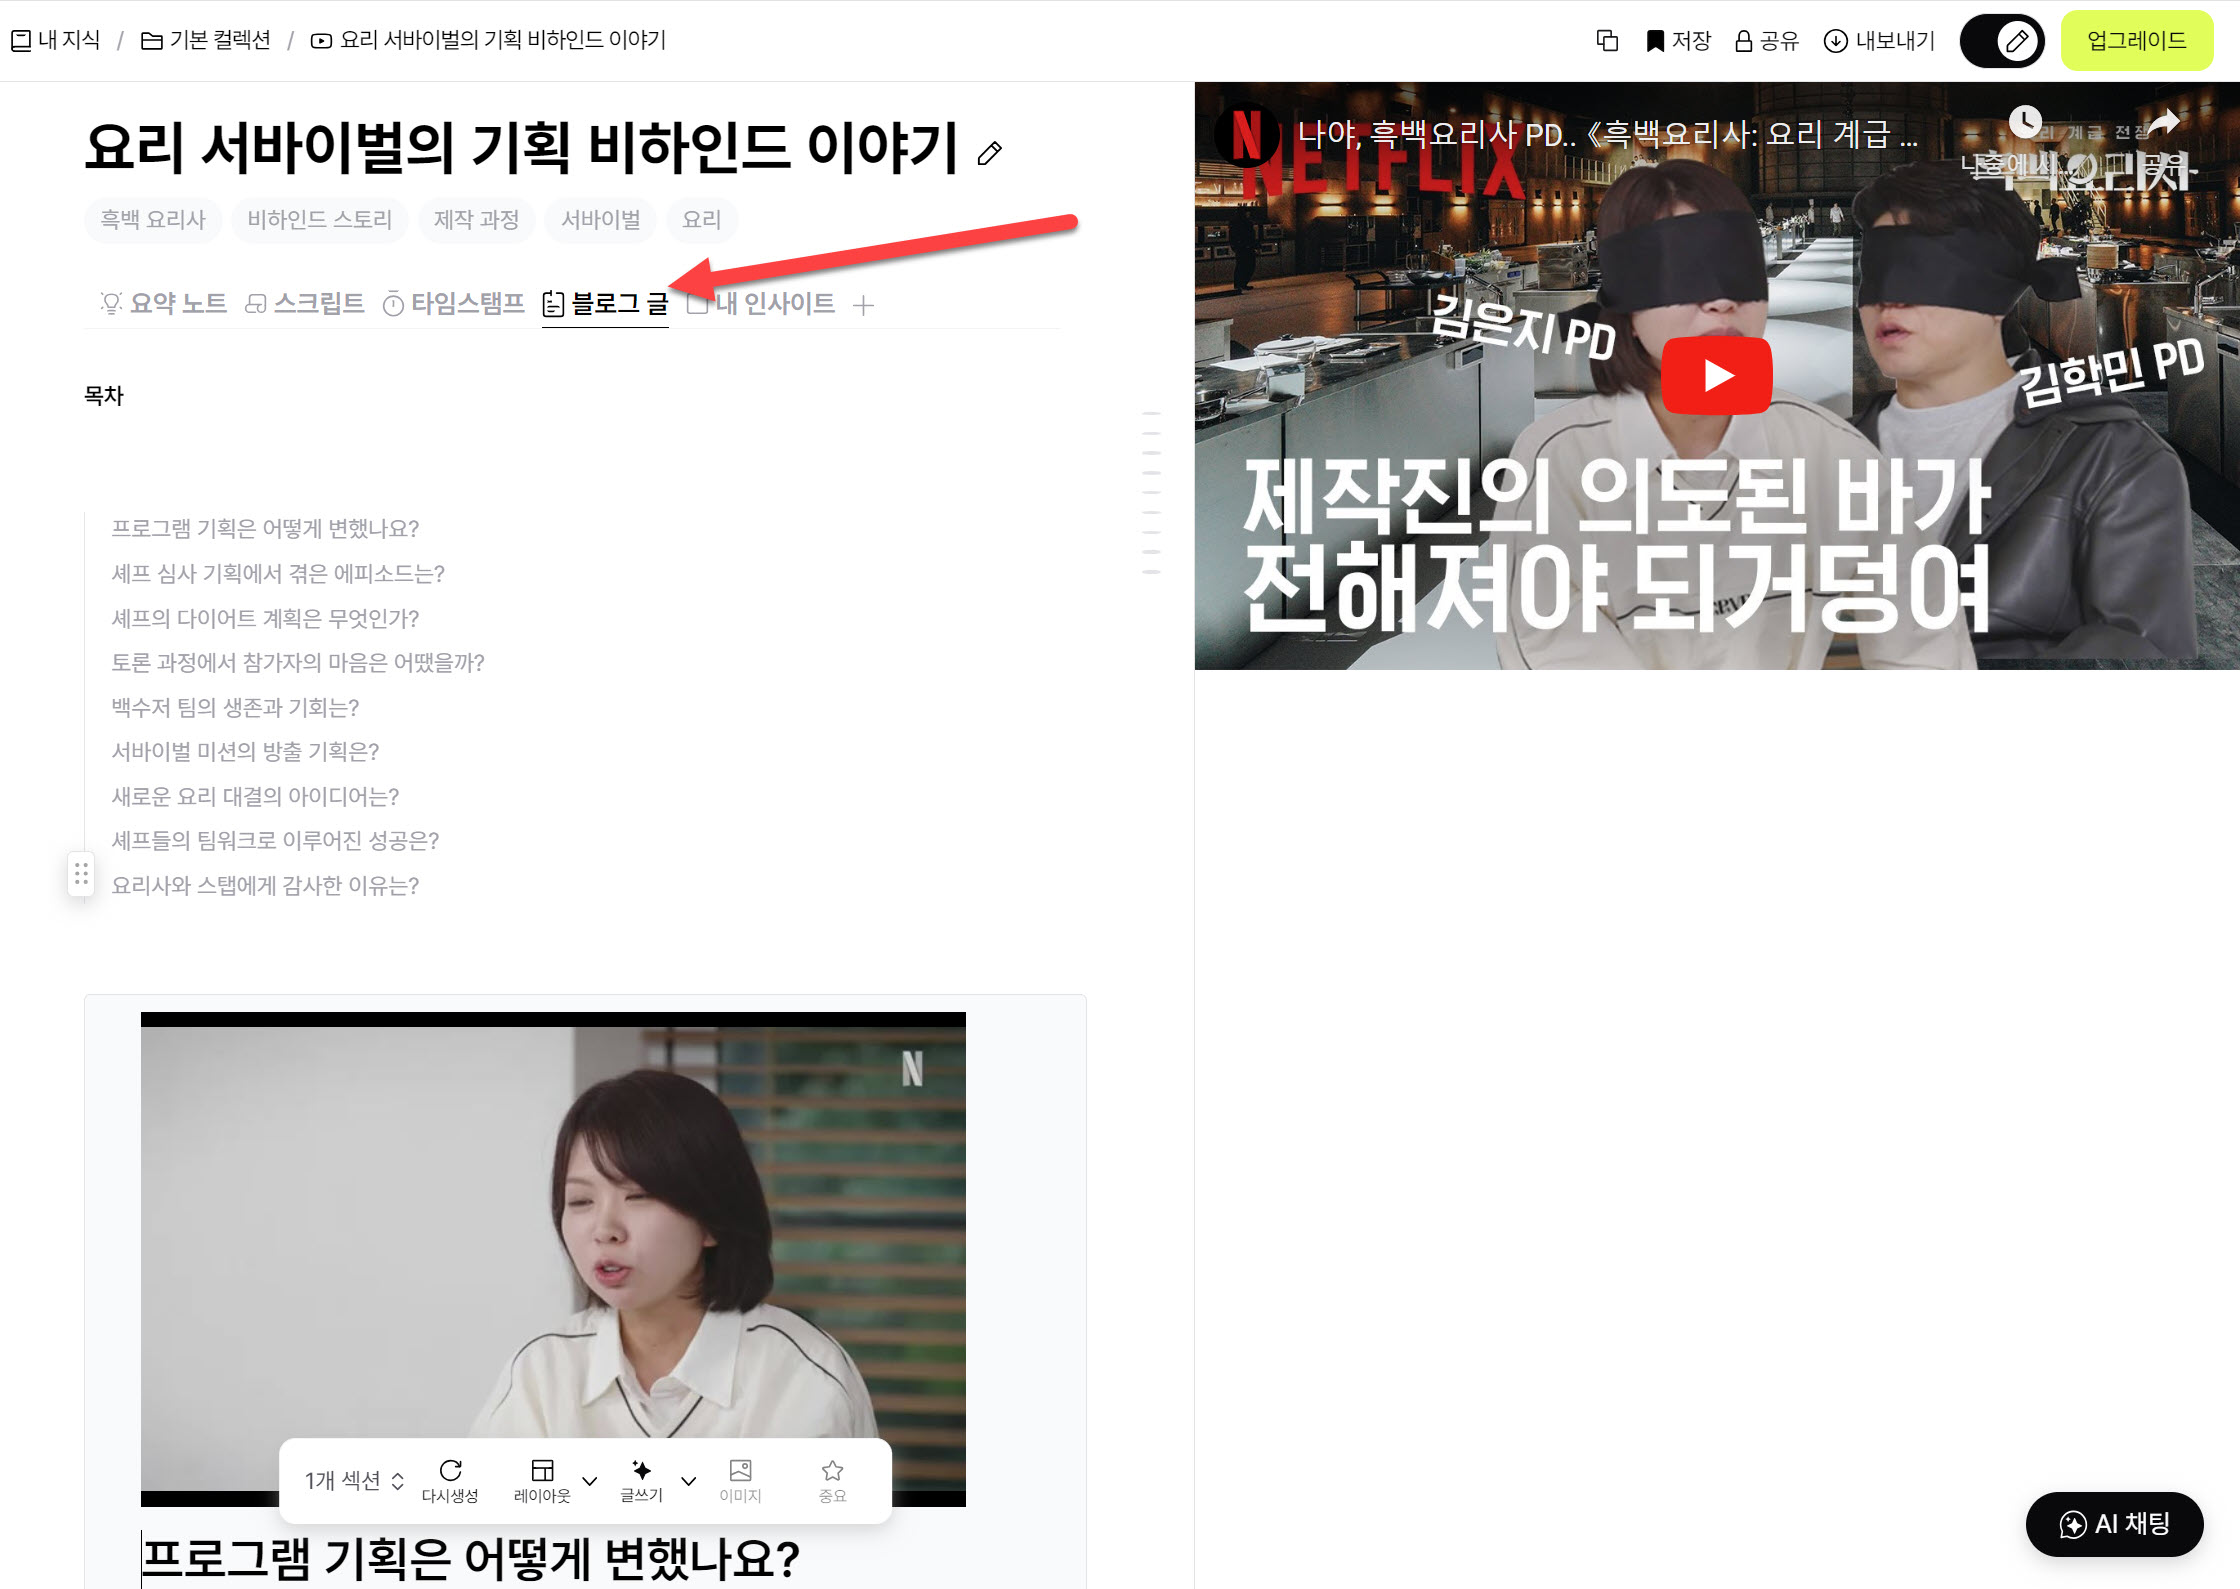Click the plus icon to add a tab
The height and width of the screenshot is (1589, 2240).
[x=864, y=305]
